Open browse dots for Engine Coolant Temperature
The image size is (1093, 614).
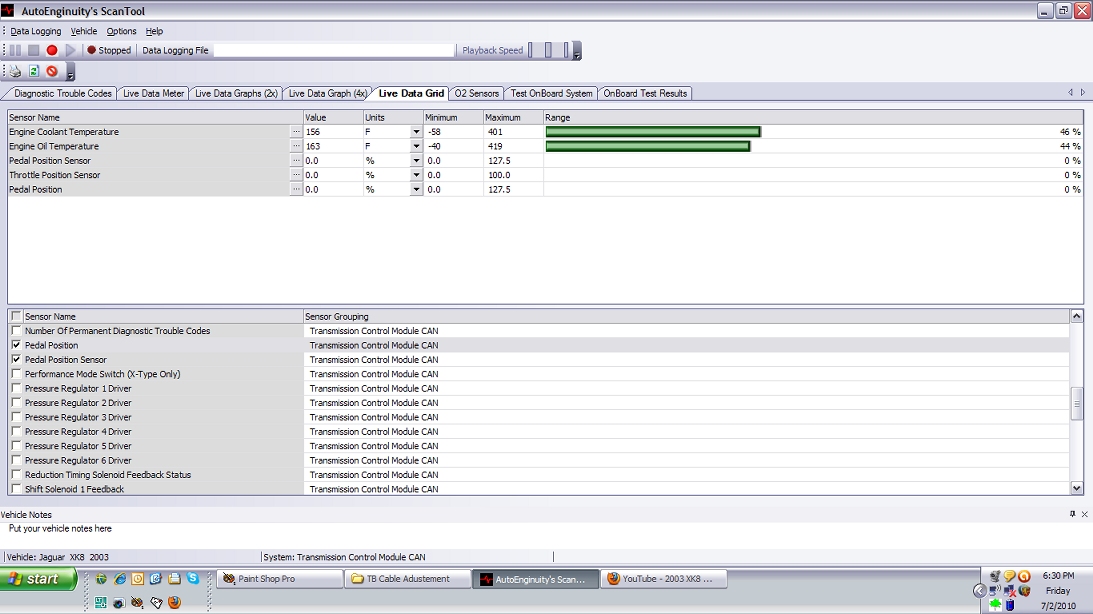pos(296,132)
